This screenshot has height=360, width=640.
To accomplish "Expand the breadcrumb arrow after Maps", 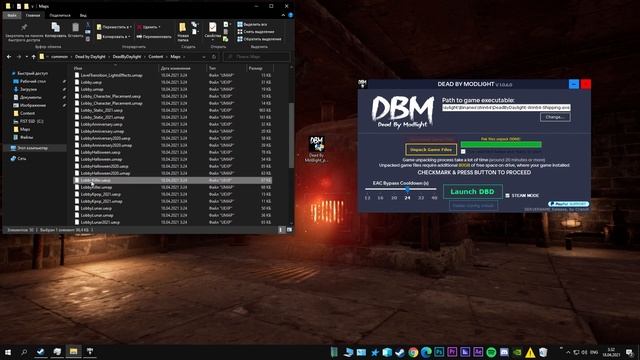I will click(x=184, y=57).
